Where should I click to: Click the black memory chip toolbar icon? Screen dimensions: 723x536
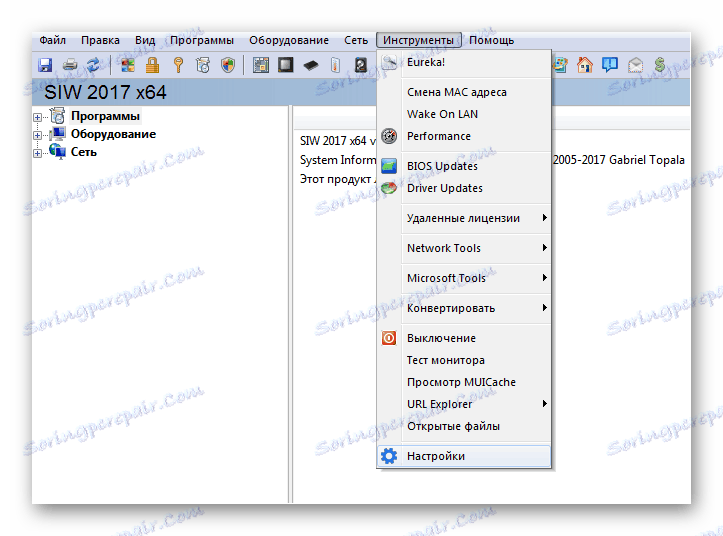click(x=311, y=66)
